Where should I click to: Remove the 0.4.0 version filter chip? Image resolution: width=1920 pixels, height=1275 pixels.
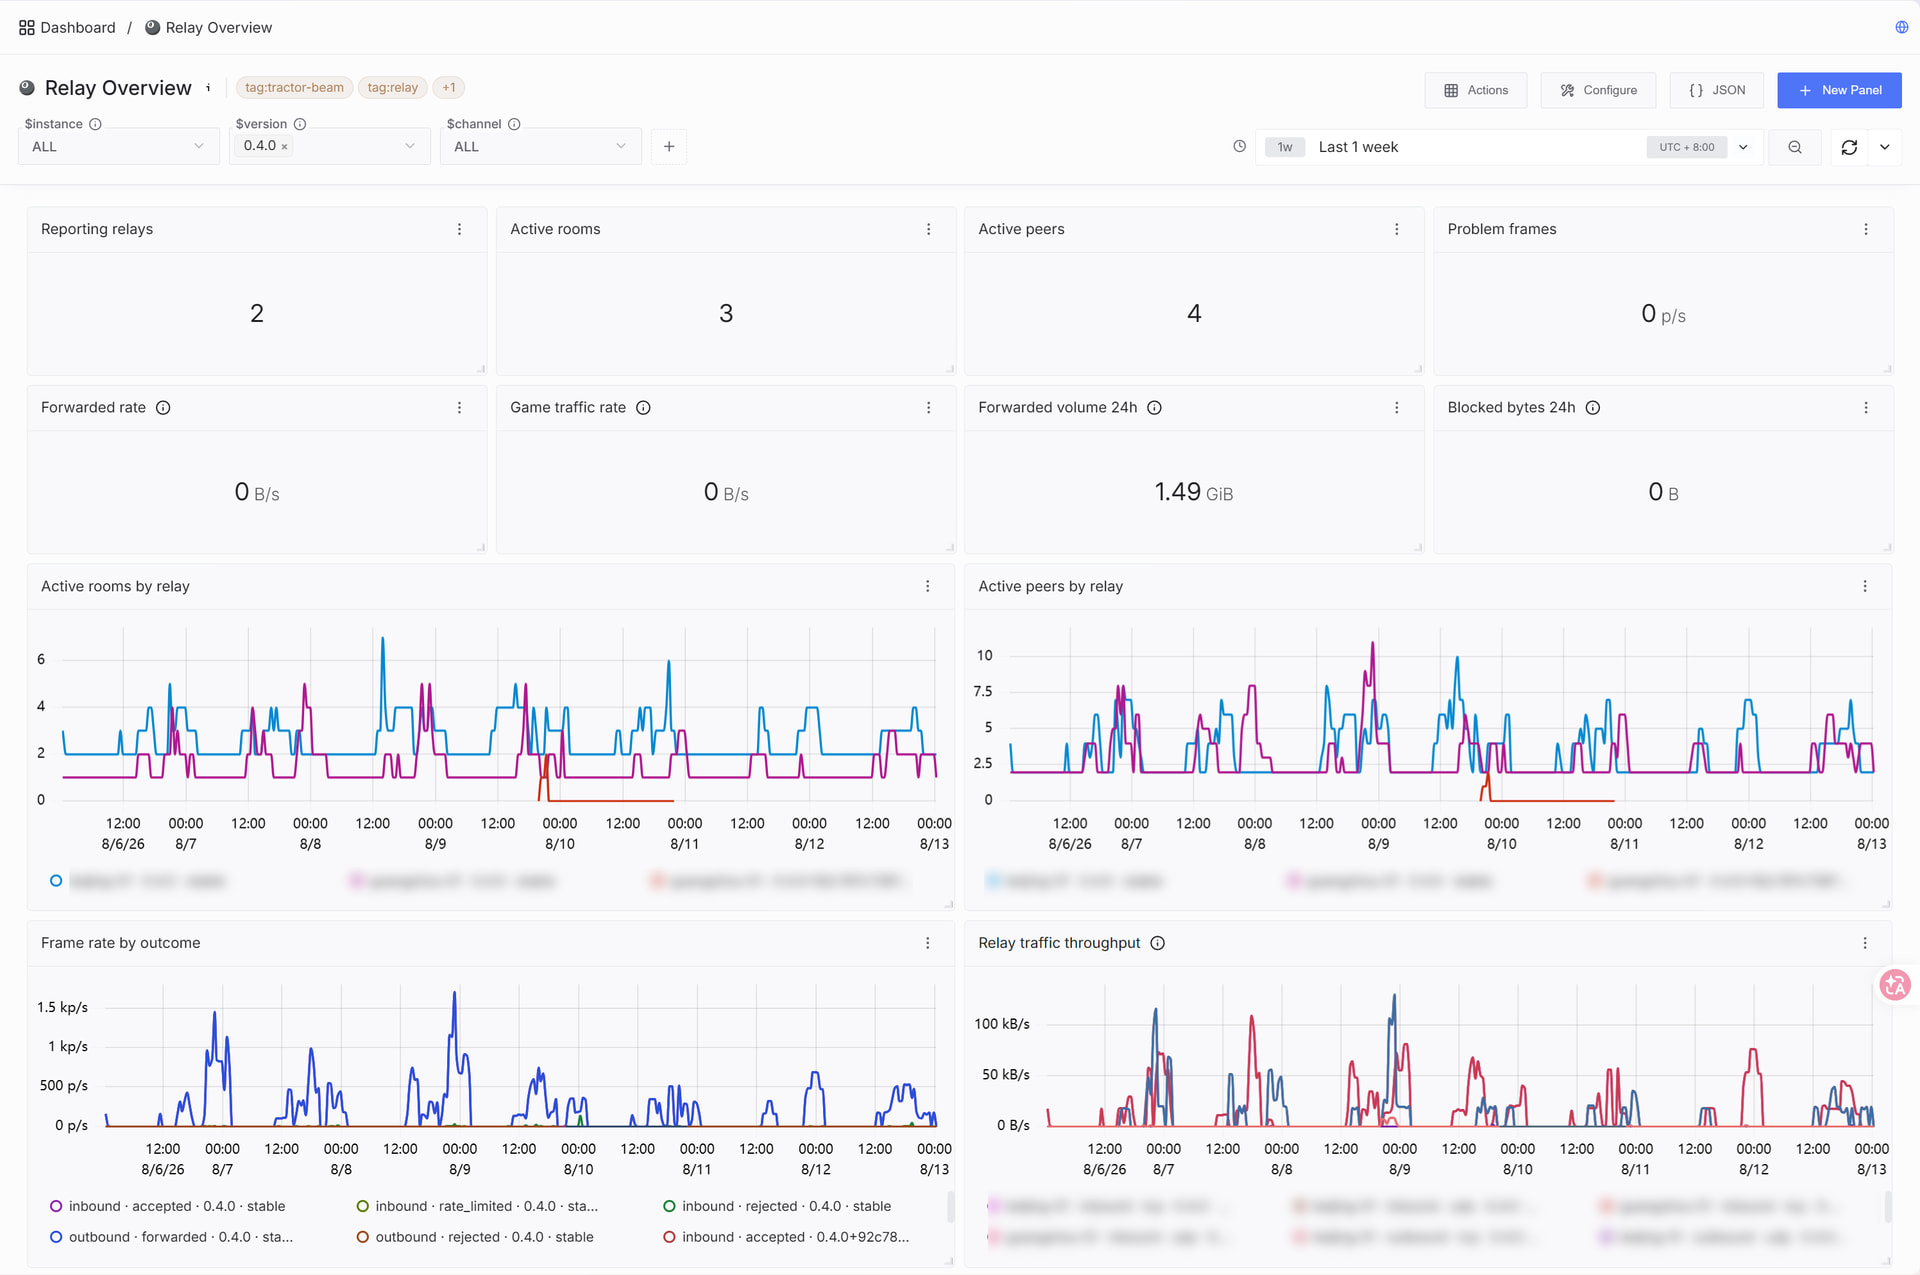point(285,147)
